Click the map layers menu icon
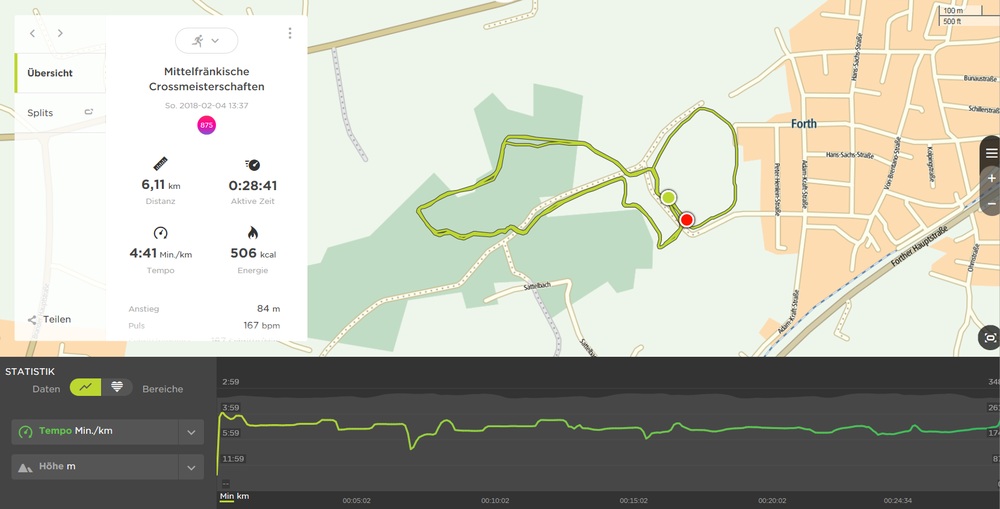 [991, 153]
